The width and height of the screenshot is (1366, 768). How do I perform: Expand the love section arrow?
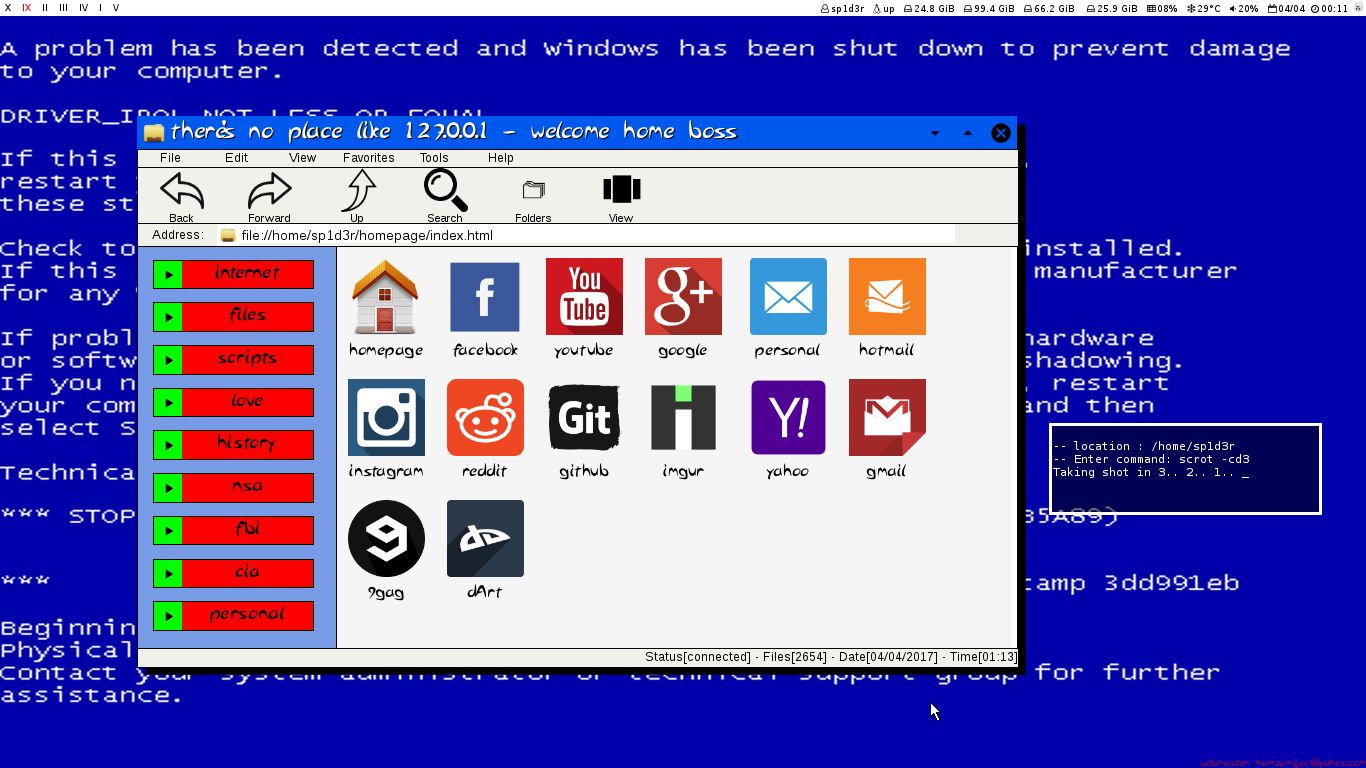pos(168,402)
